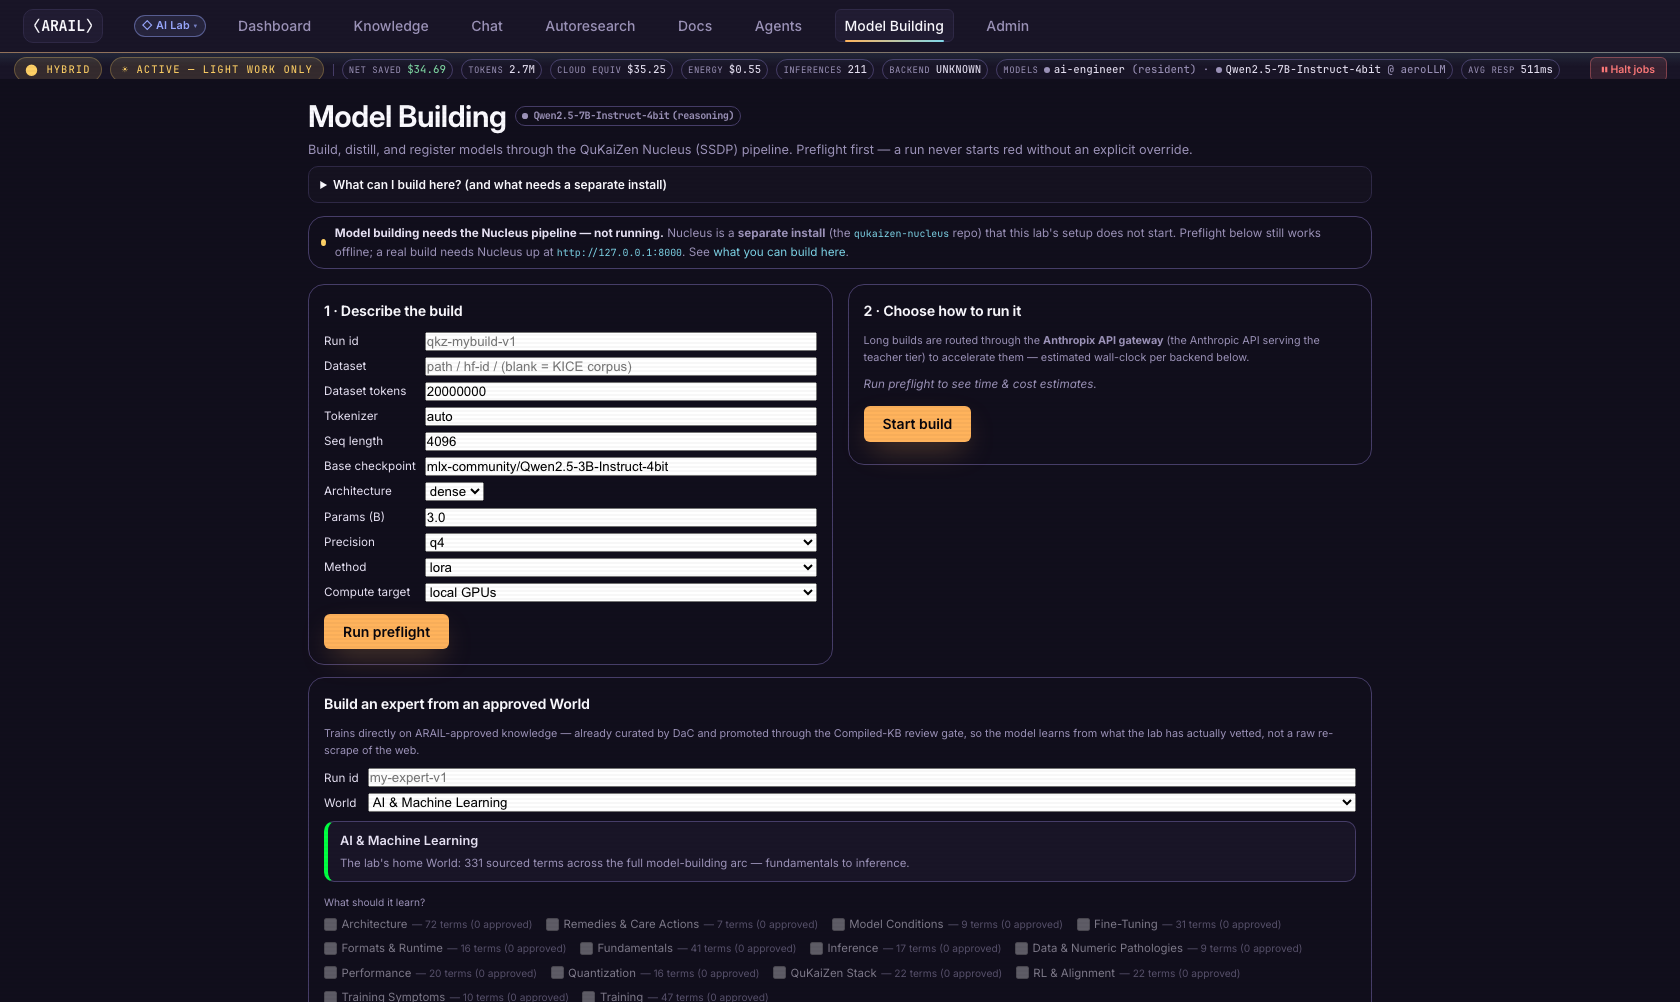Click the Halt jobs button

[1629, 69]
